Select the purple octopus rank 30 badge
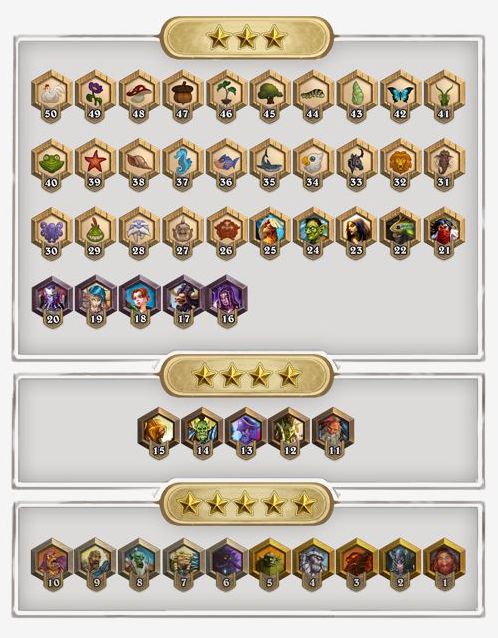The width and height of the screenshot is (498, 638). point(52,233)
